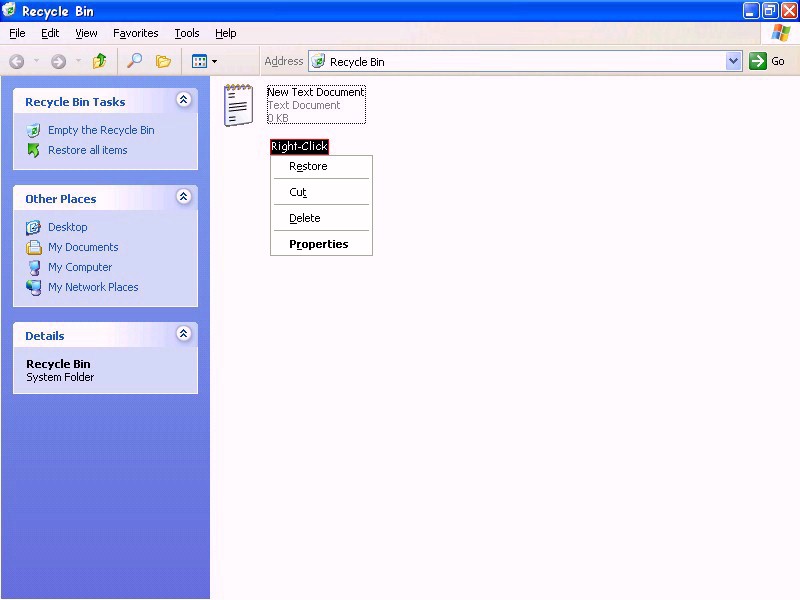Click the Forward navigation arrow
The image size is (800, 600).
pos(58,62)
